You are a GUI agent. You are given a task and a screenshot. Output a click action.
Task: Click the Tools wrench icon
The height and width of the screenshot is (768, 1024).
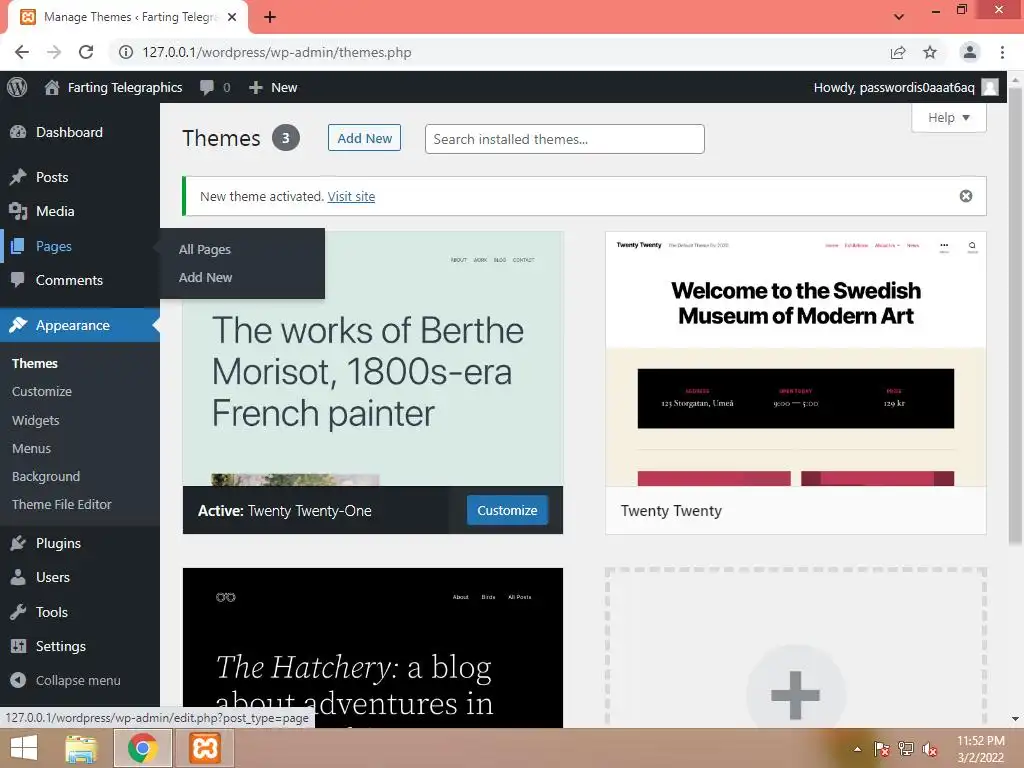click(x=18, y=612)
